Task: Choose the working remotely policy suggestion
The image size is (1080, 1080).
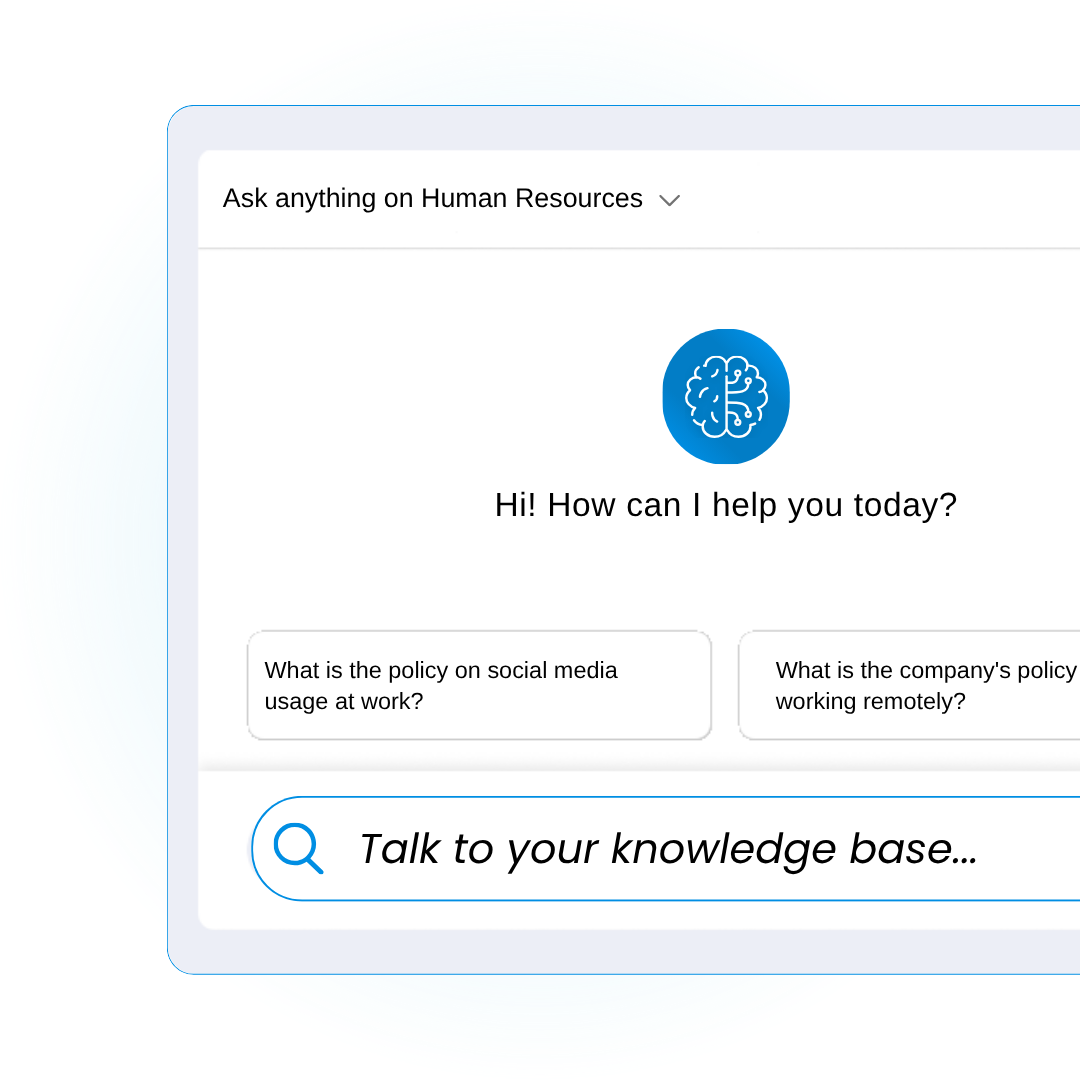Action: [x=909, y=685]
